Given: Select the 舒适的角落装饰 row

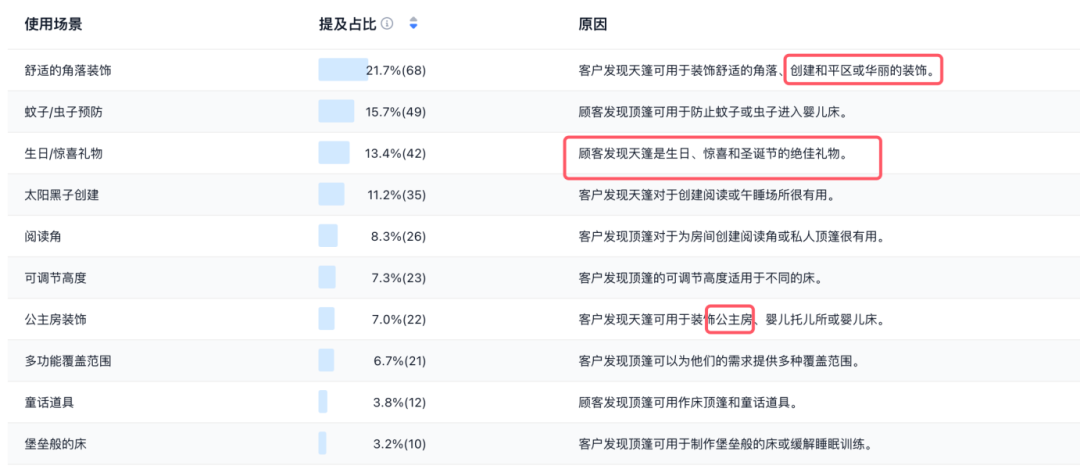Looking at the screenshot, I should pos(544,70).
